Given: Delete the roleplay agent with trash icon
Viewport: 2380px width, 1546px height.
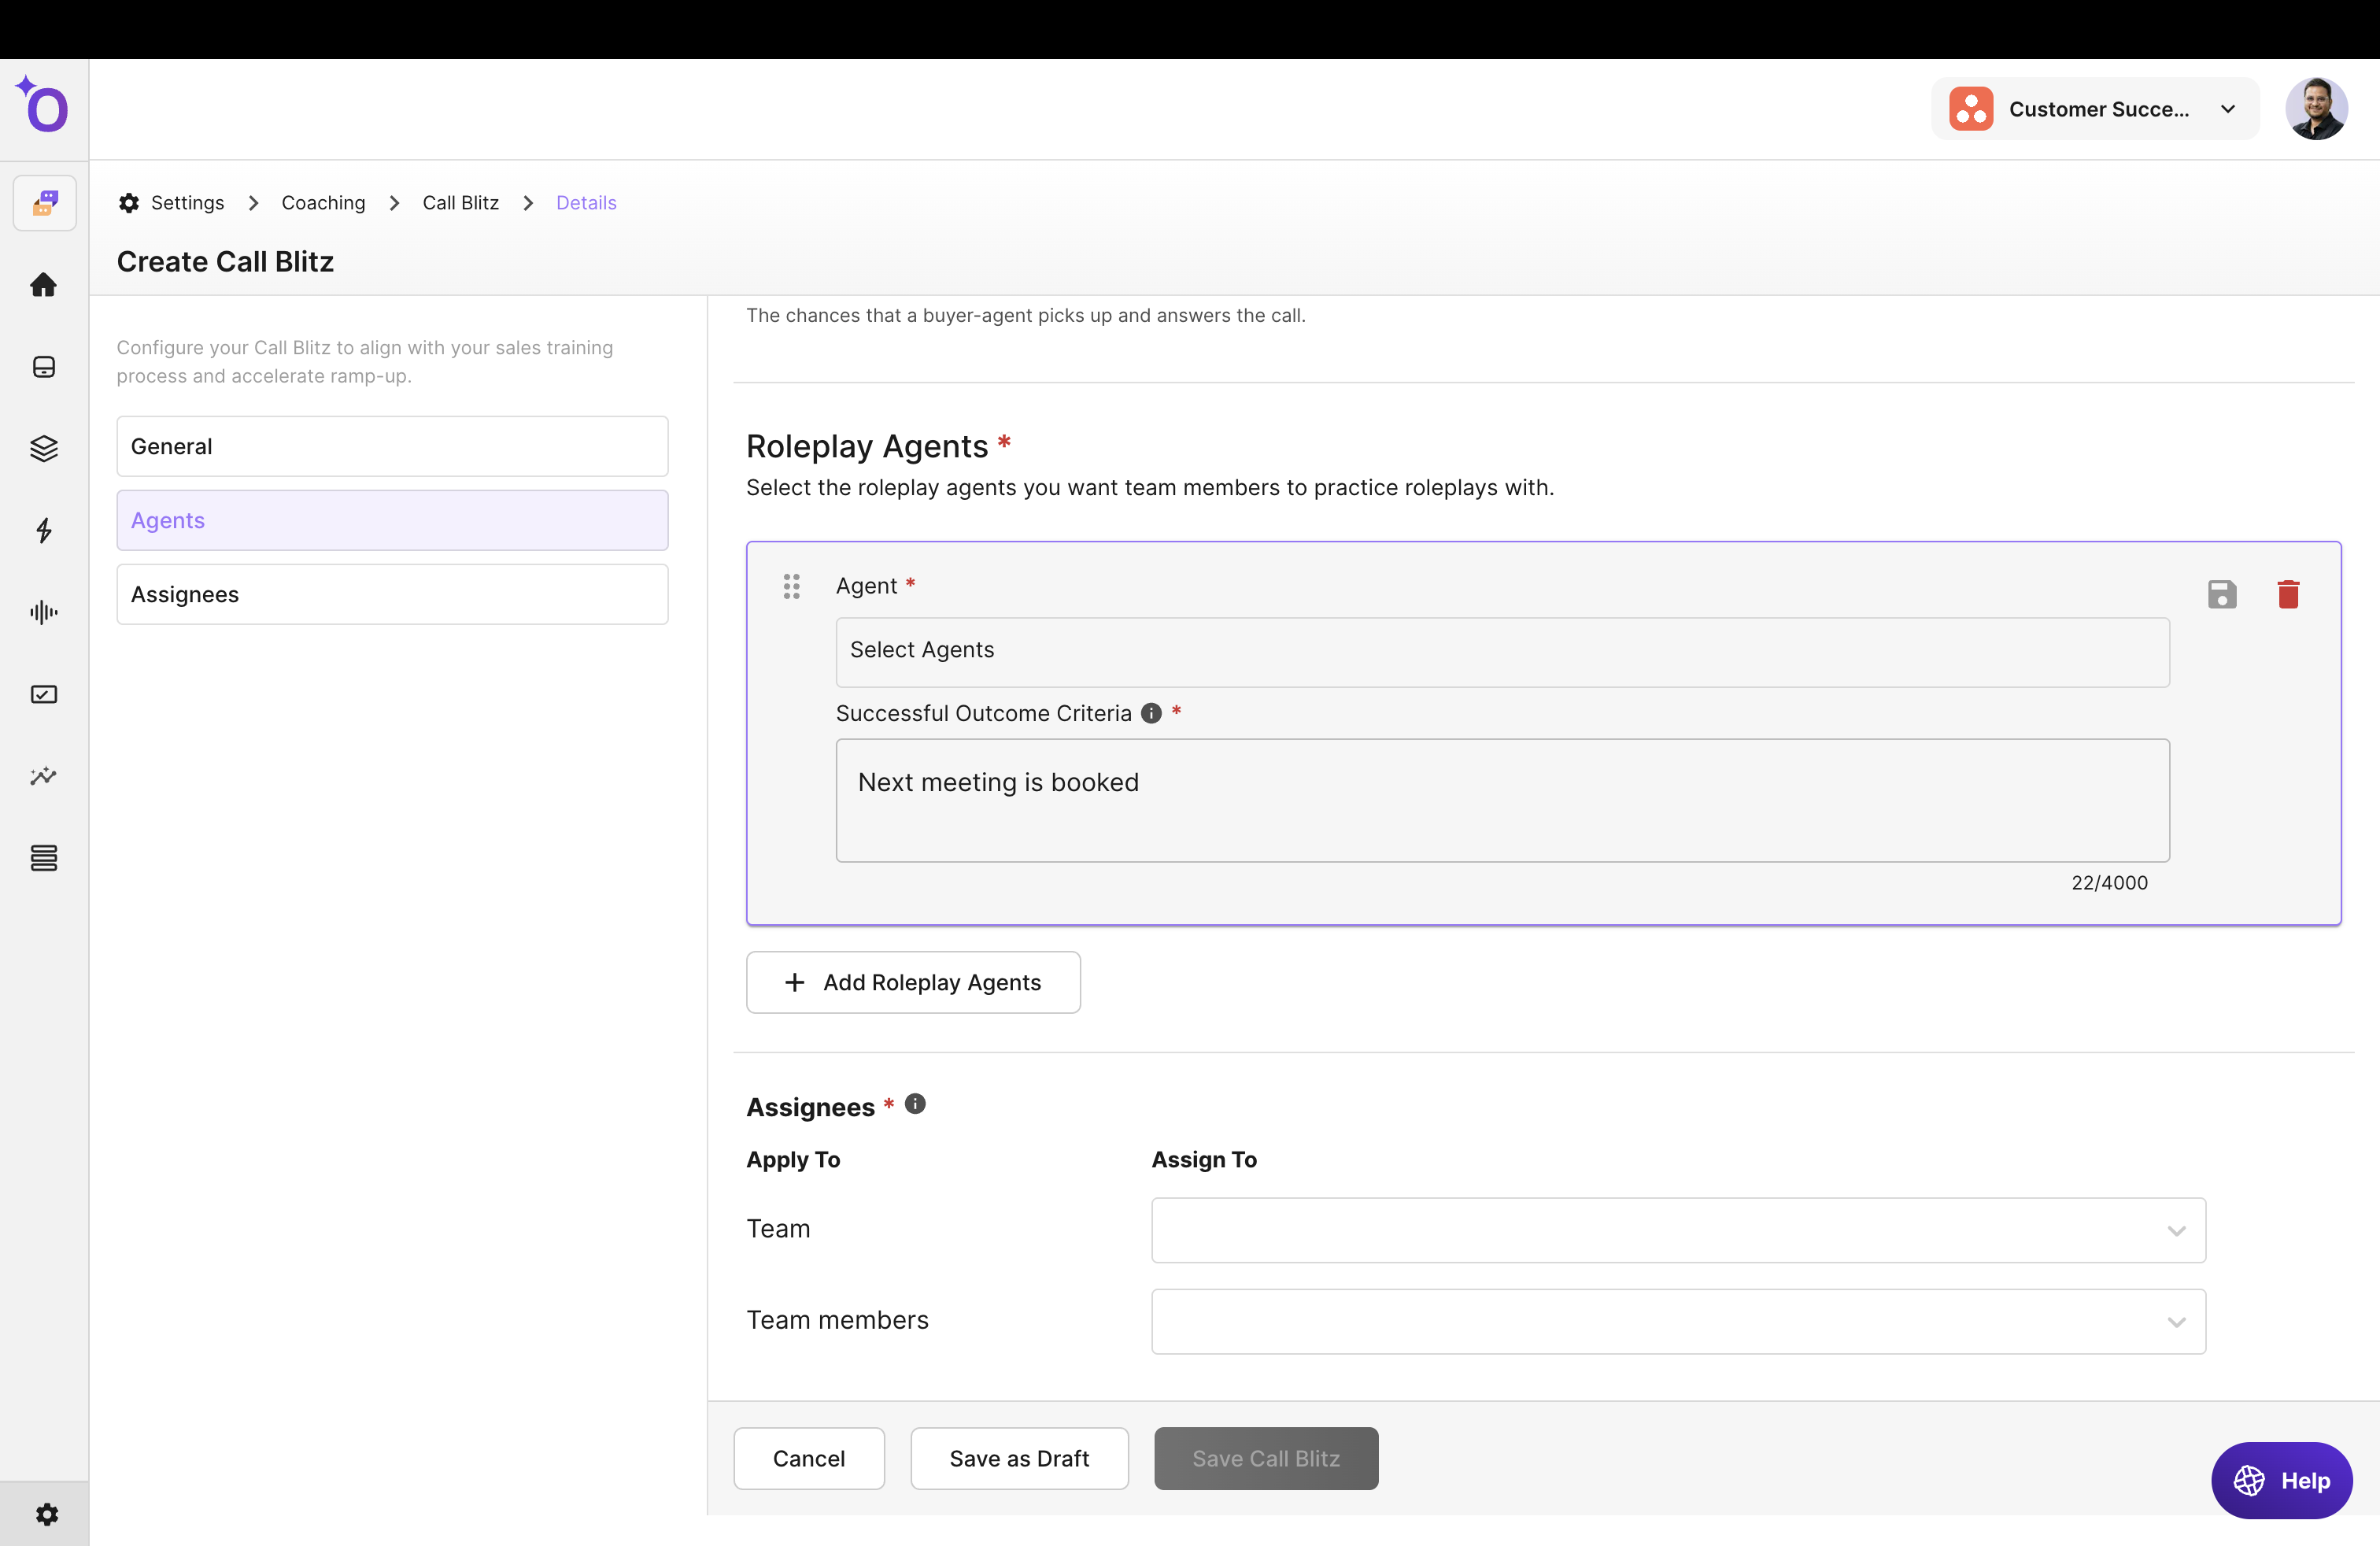Looking at the screenshot, I should (2288, 594).
